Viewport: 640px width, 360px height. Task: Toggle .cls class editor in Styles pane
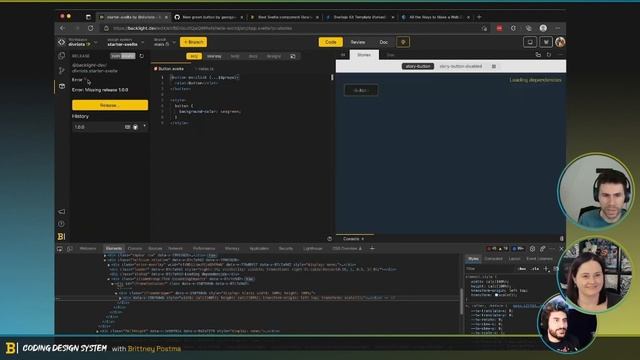click(535, 269)
